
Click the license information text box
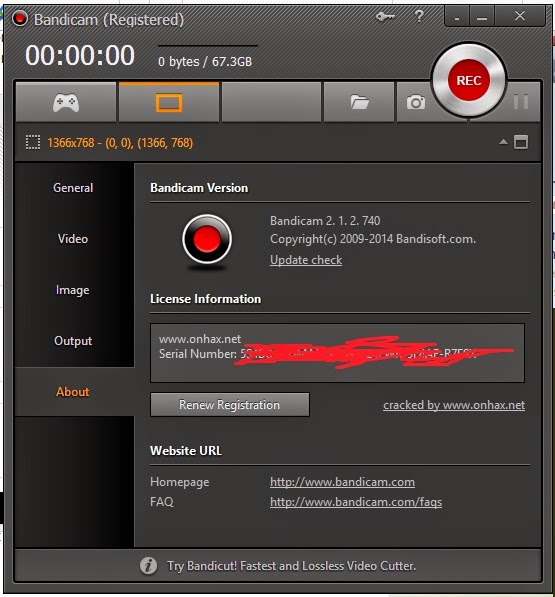point(337,353)
